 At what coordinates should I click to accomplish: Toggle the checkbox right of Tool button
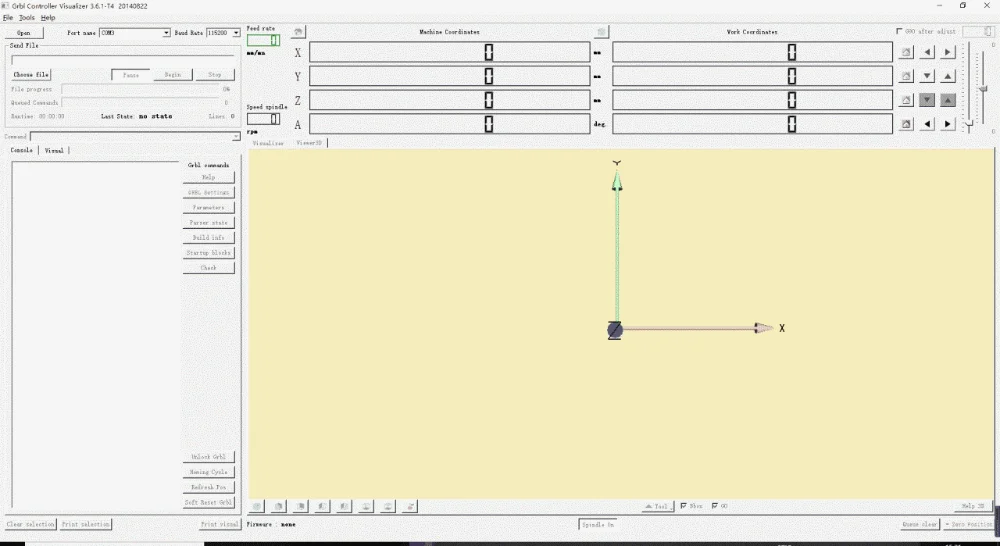(684, 506)
